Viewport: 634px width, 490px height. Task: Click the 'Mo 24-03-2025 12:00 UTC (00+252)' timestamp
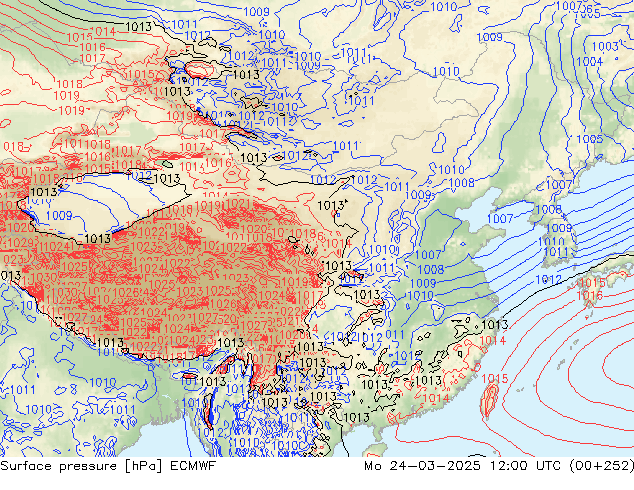pyautogui.click(x=499, y=466)
